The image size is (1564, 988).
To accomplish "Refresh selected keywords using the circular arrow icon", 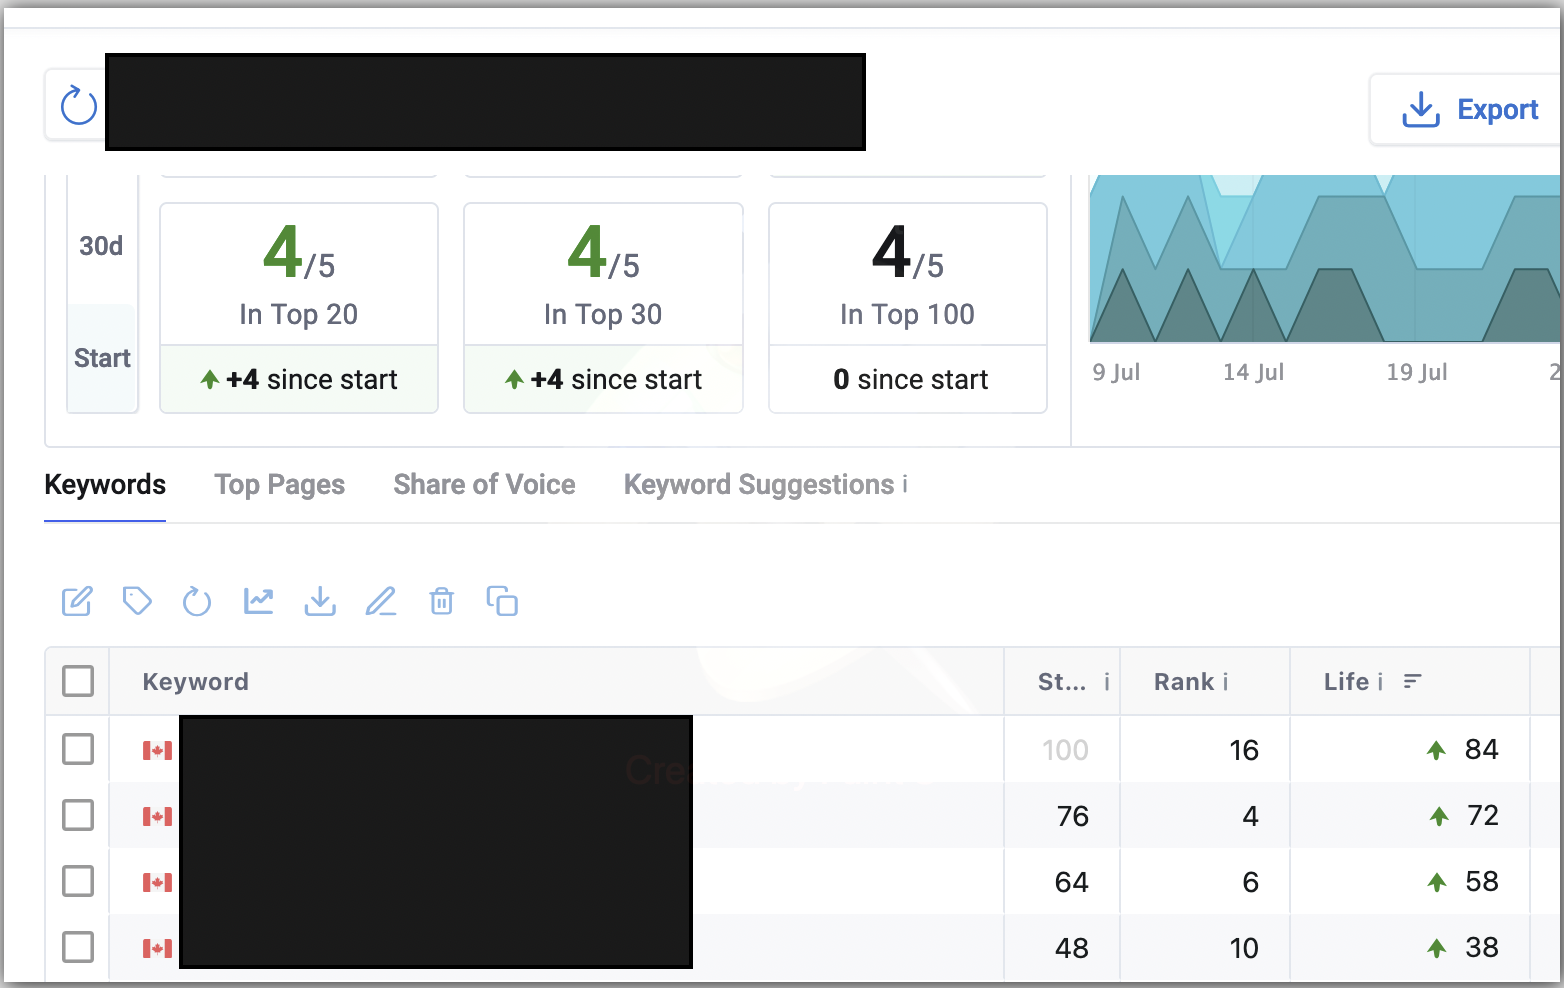I will [x=197, y=601].
